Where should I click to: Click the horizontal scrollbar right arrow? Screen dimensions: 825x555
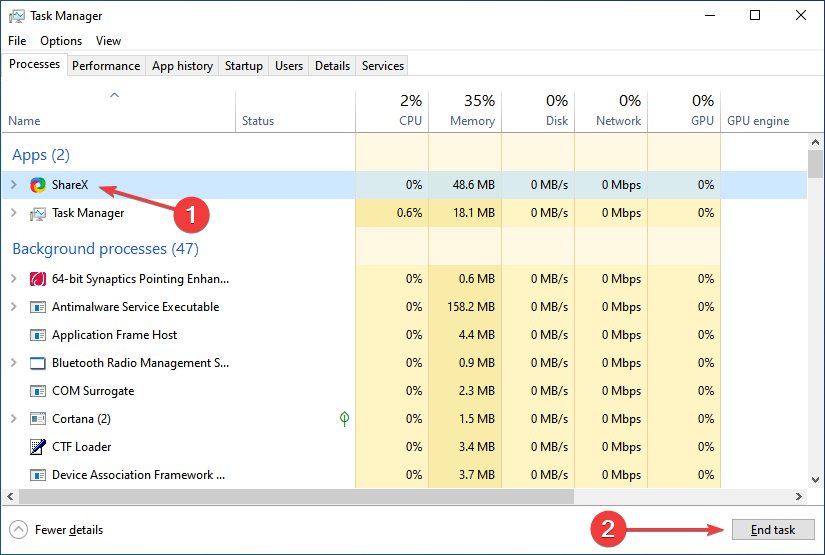click(799, 496)
